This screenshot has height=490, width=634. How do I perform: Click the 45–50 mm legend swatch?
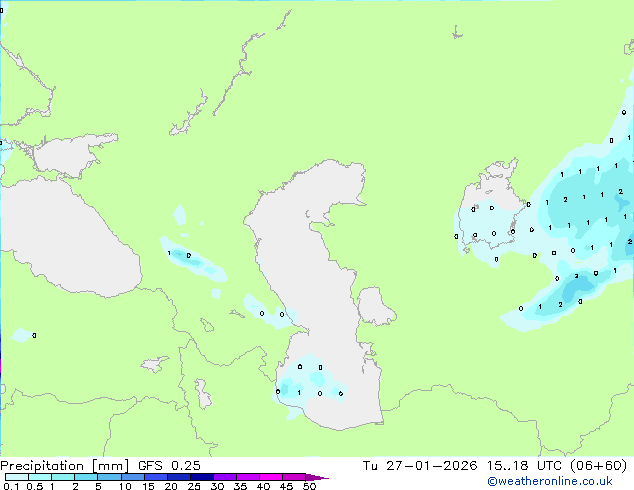pyautogui.click(x=294, y=477)
